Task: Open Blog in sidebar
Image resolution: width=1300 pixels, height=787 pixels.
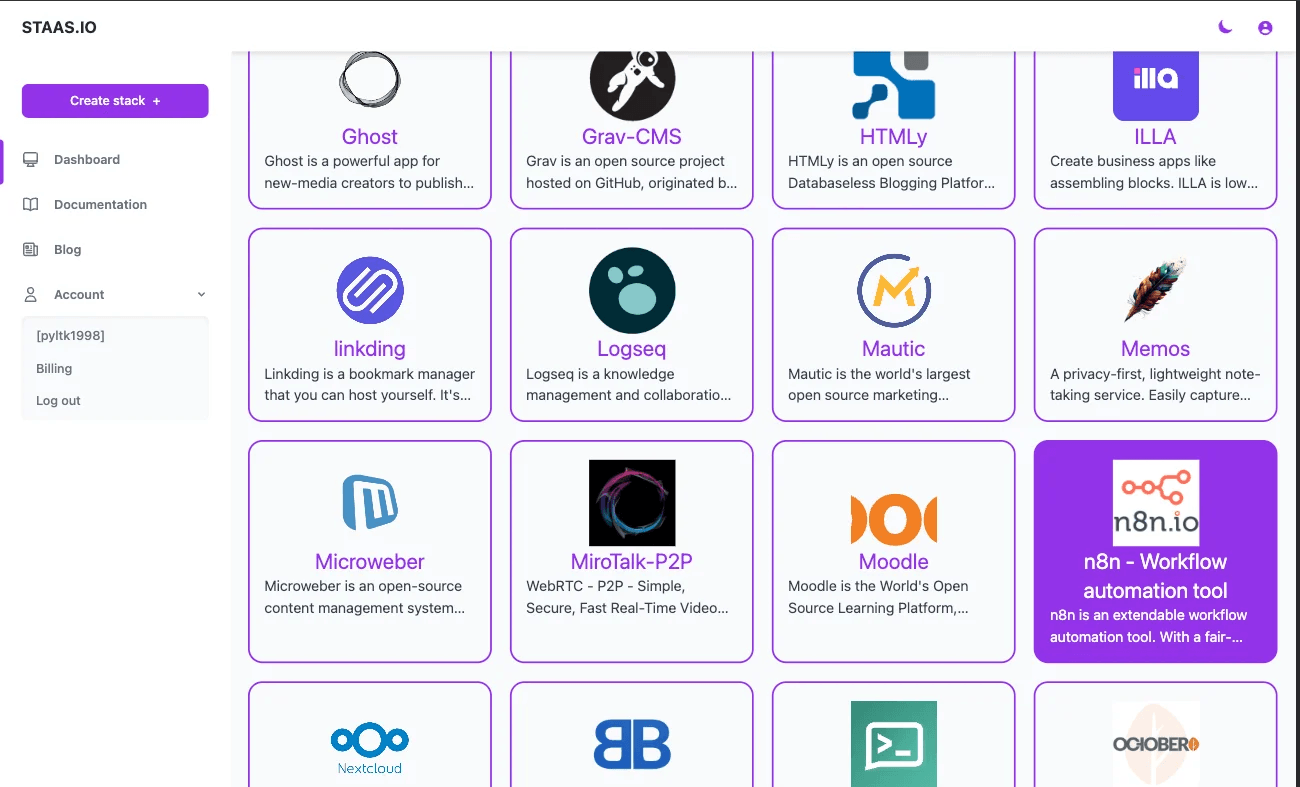Action: click(68, 250)
